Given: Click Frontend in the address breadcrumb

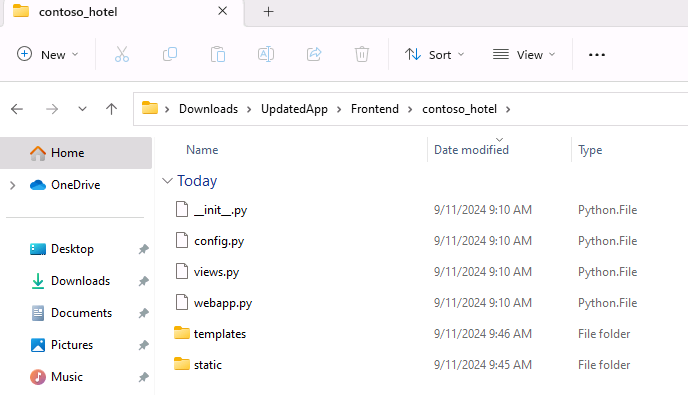Looking at the screenshot, I should click(x=375, y=109).
